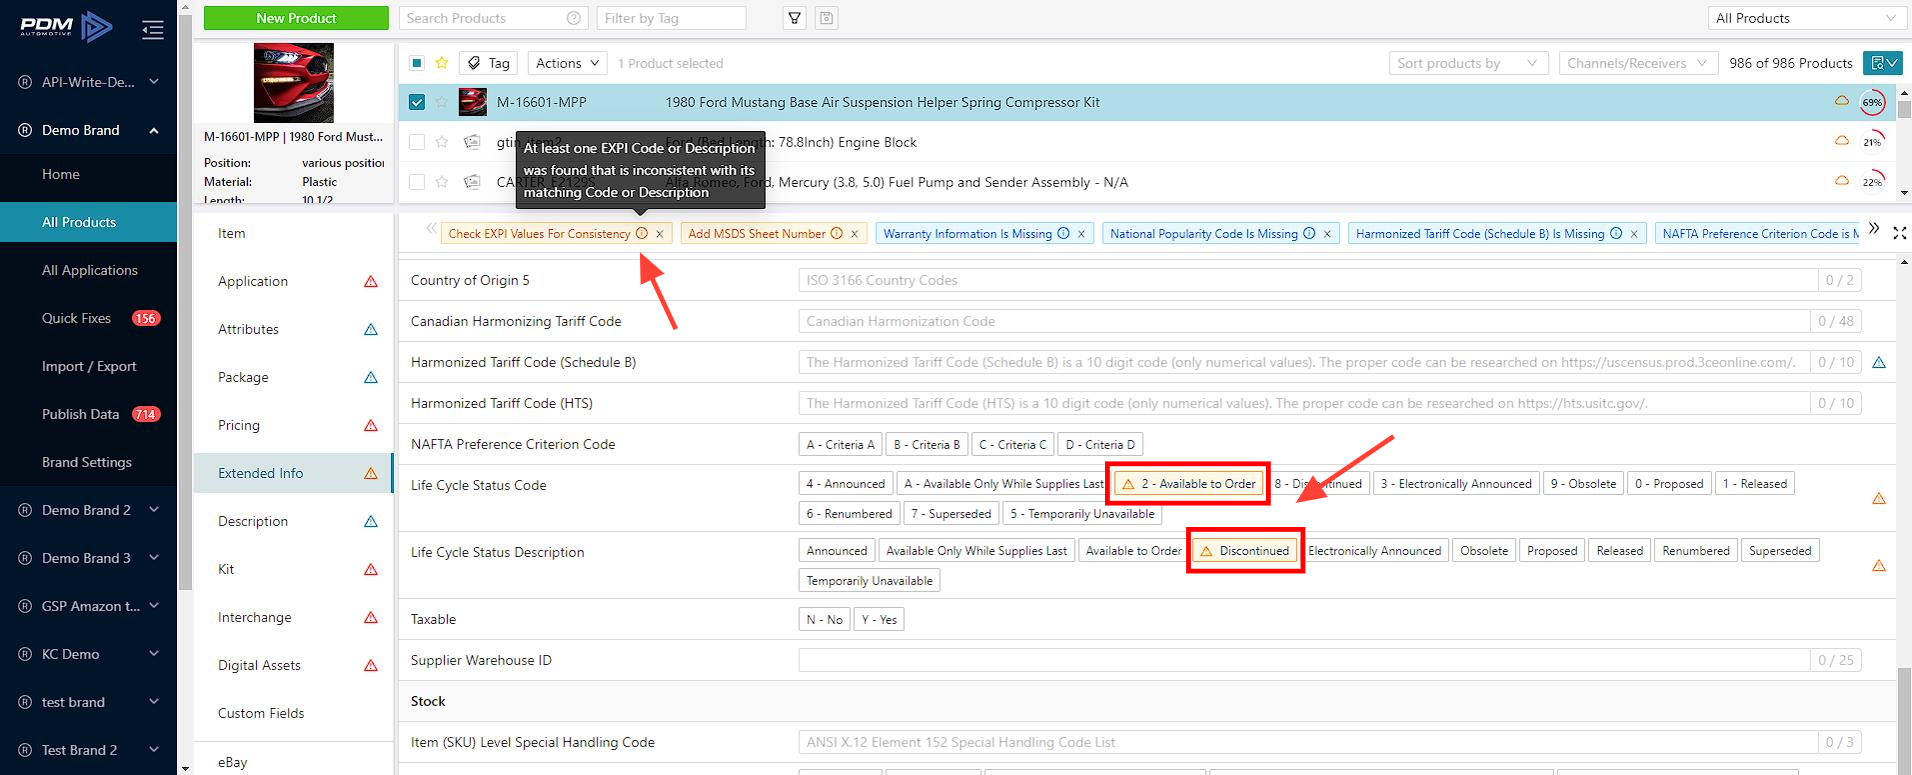Dismiss the Add MSDS Sheet Number alert
Screen dimensions: 1912x775
click(x=854, y=234)
